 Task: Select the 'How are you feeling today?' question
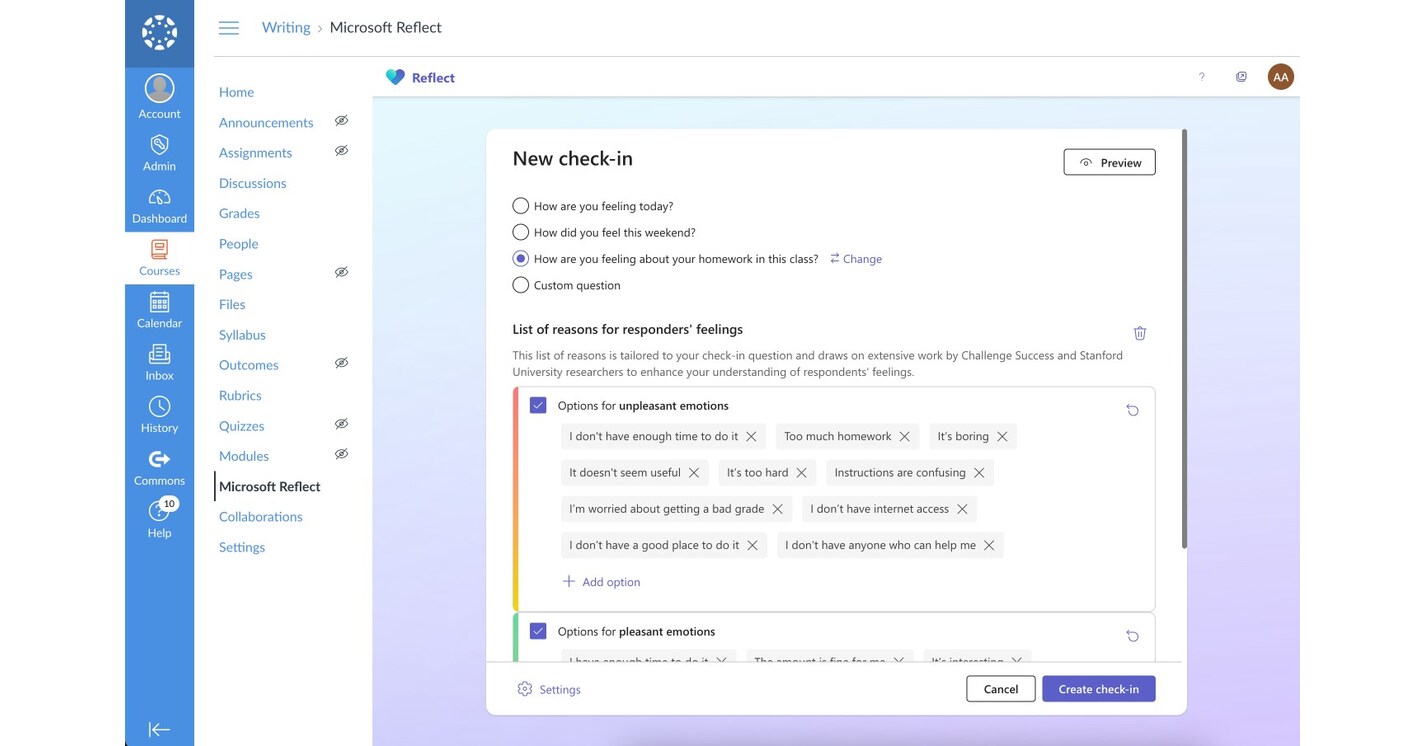520,204
